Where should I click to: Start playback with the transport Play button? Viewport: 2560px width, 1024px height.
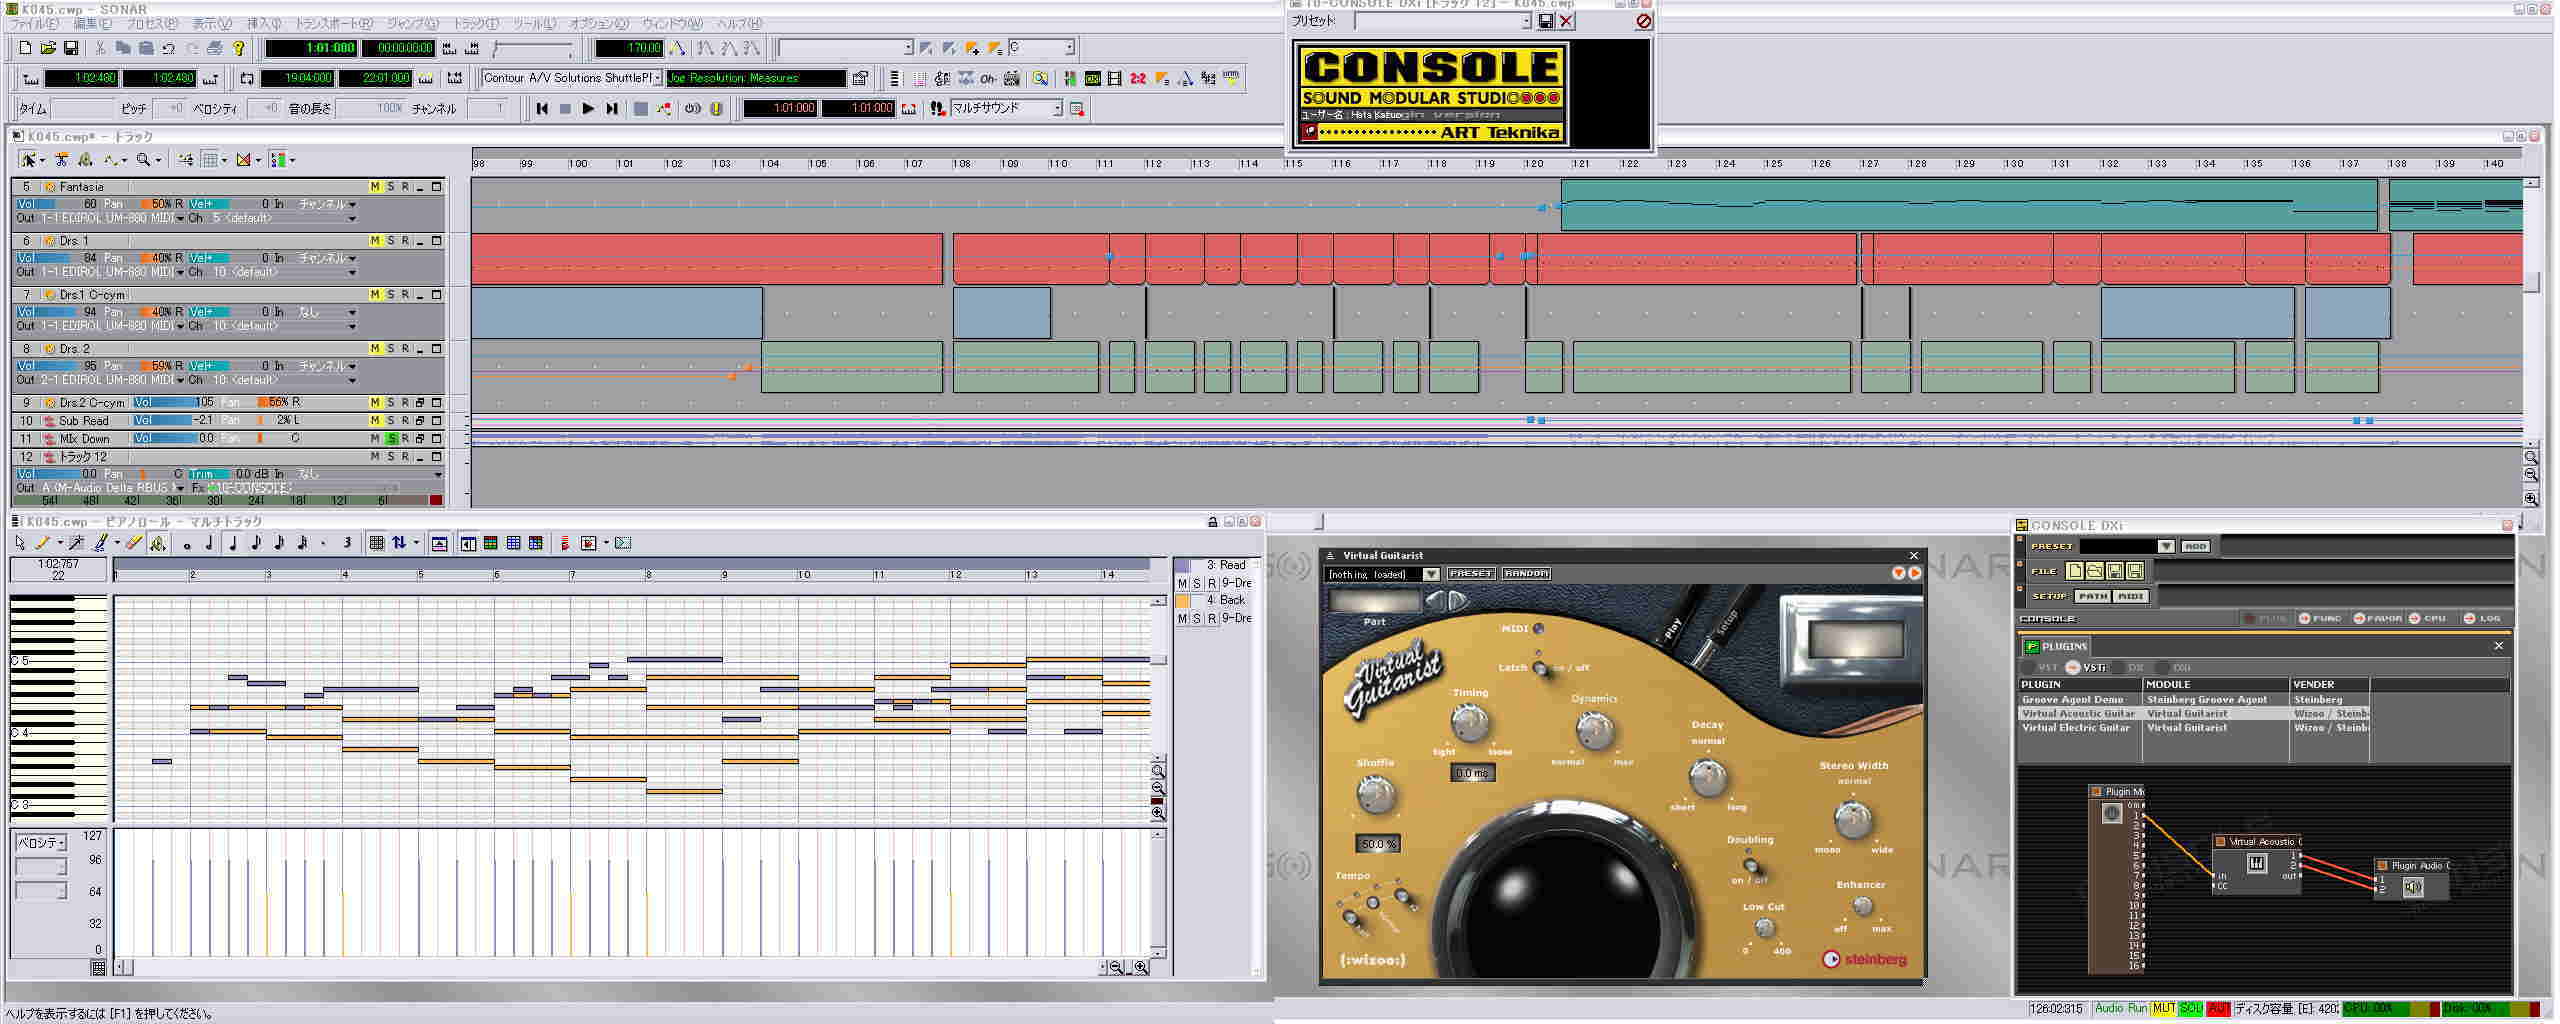click(588, 109)
